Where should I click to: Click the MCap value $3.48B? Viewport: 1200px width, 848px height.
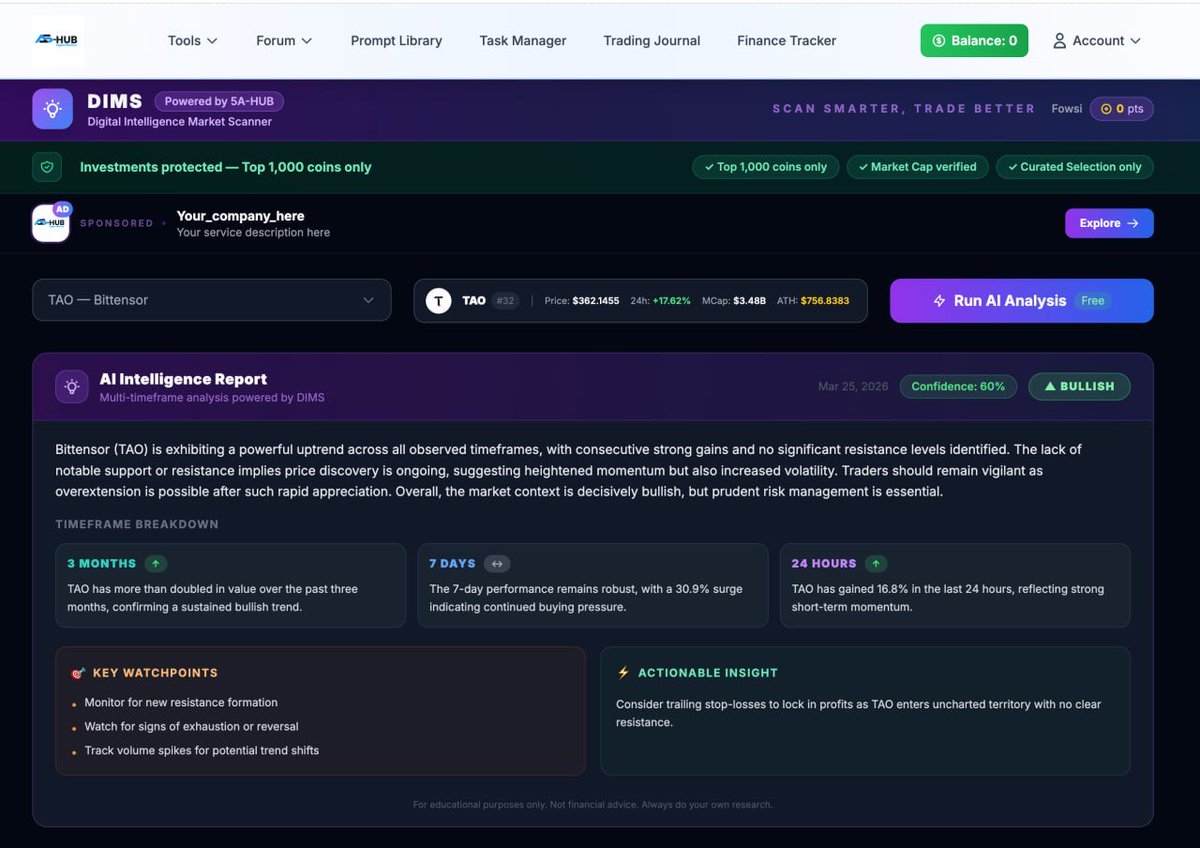749,301
